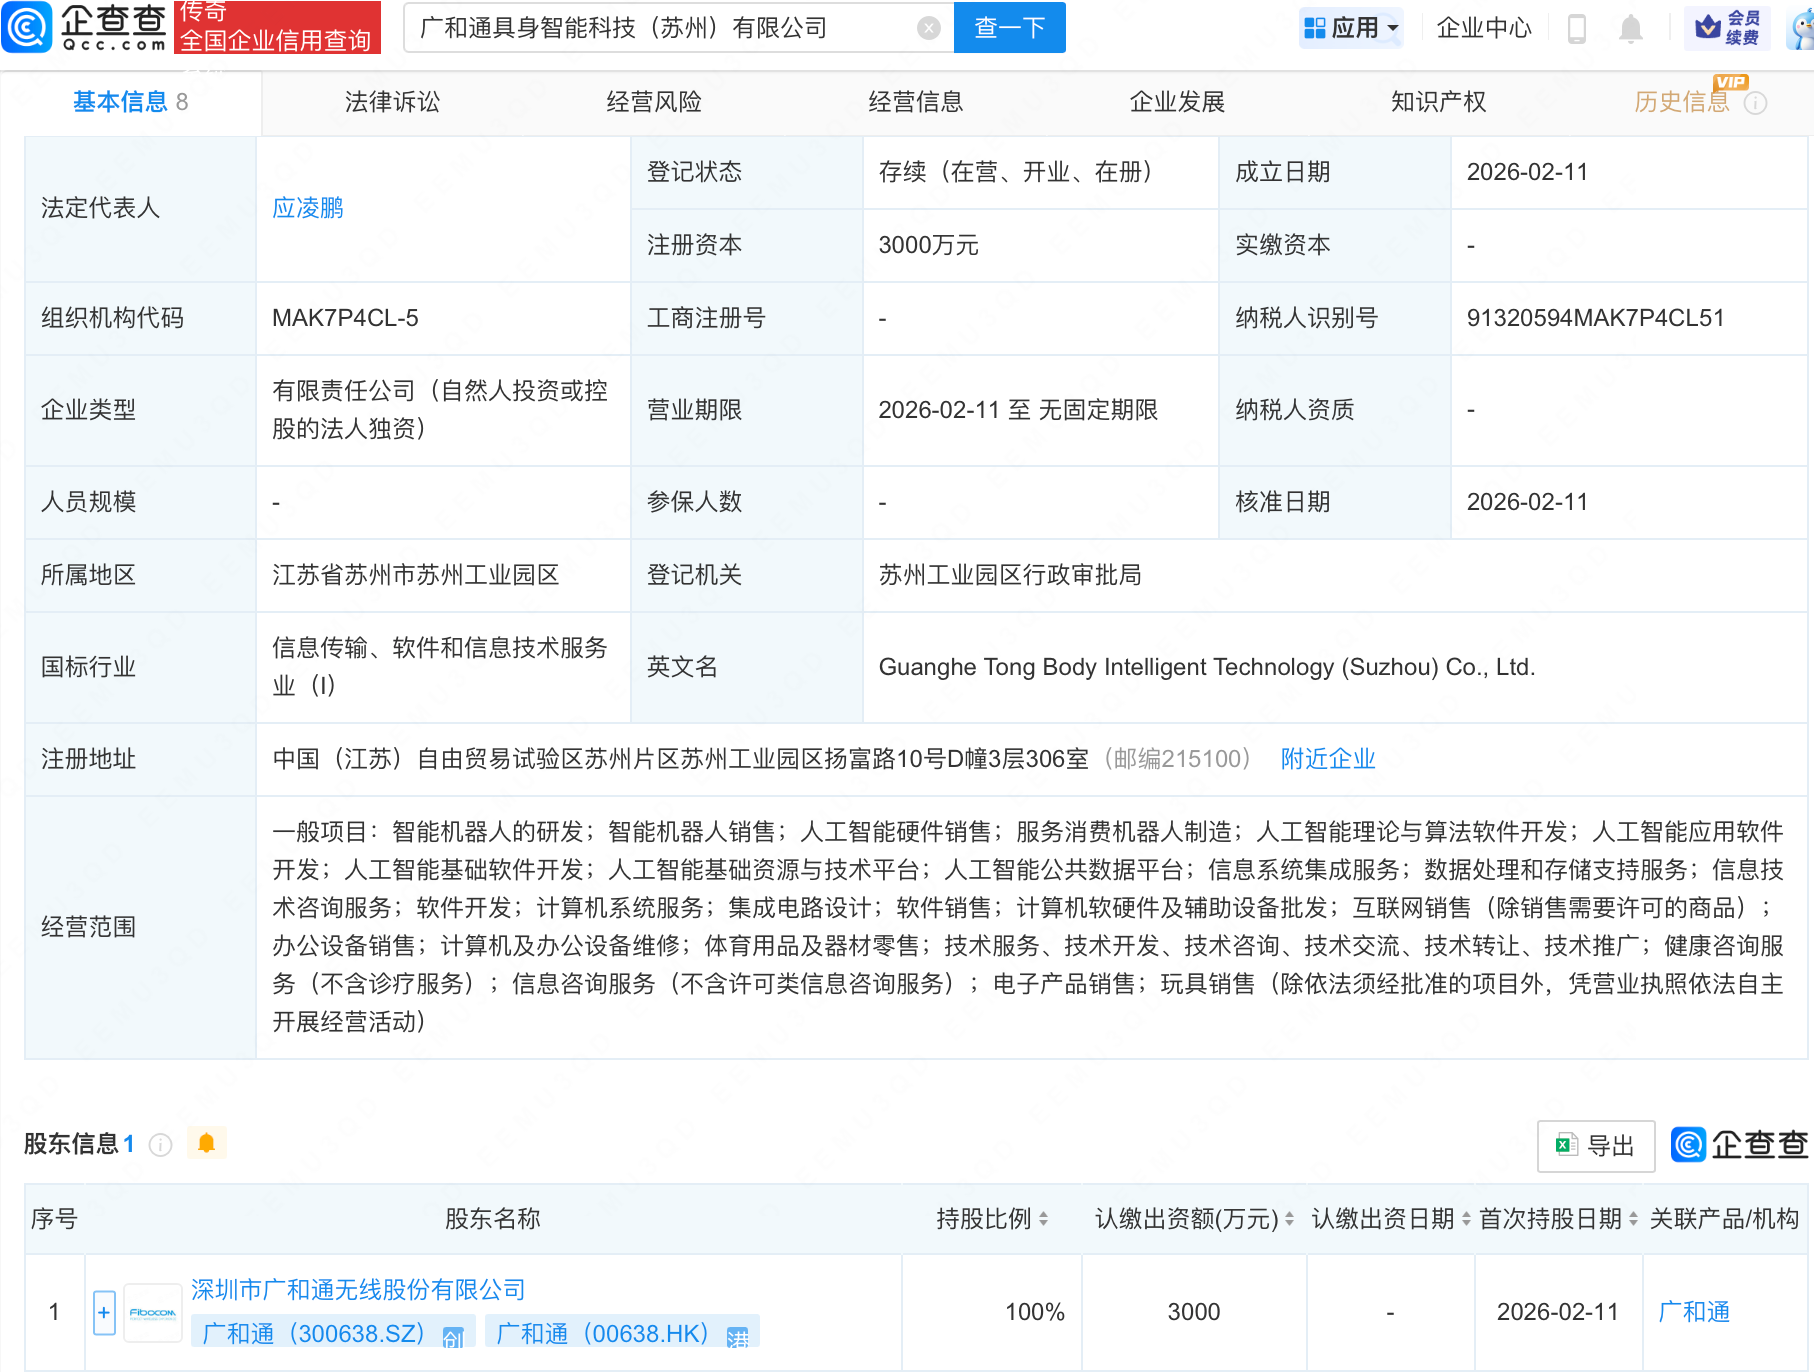This screenshot has width=1814, height=1372.
Task: Expand the shareholder row plus button
Action: point(104,1312)
